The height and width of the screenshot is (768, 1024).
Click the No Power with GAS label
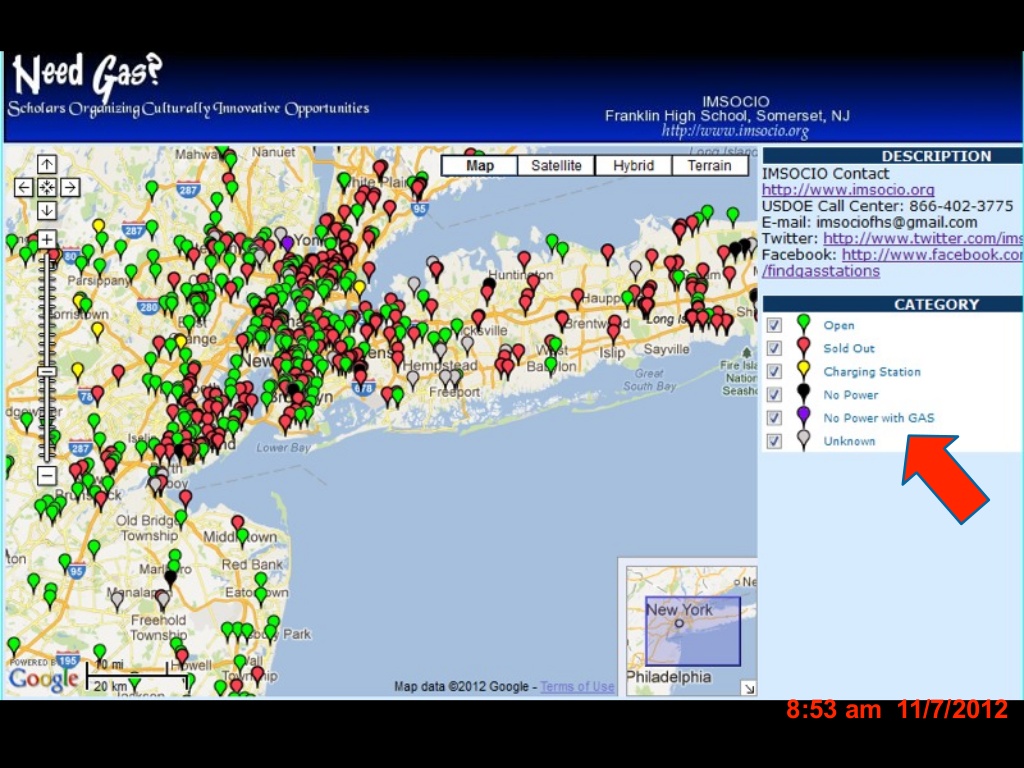click(x=878, y=418)
